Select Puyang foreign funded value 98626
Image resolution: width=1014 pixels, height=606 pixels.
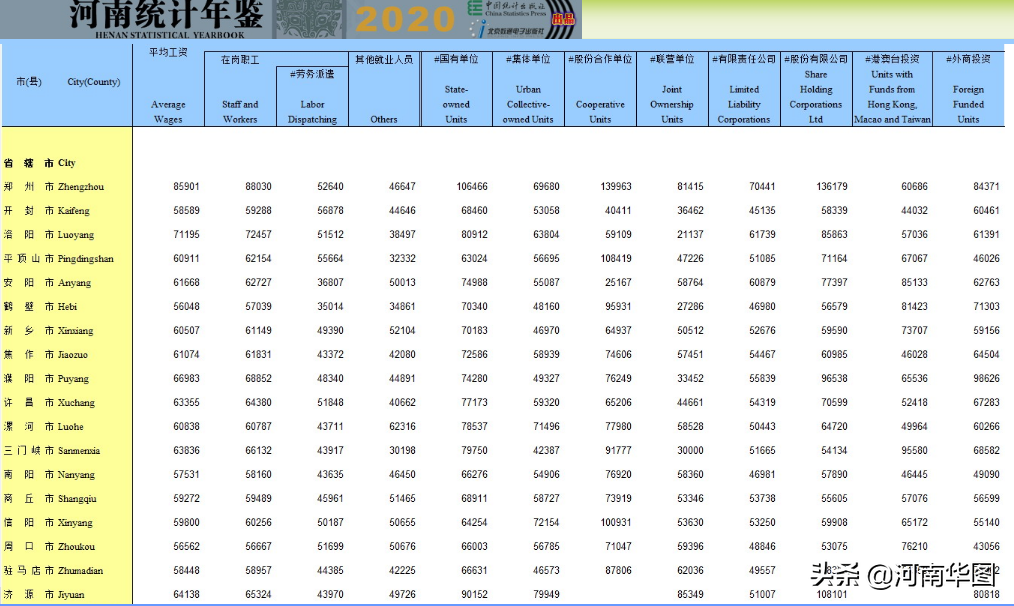pos(986,378)
